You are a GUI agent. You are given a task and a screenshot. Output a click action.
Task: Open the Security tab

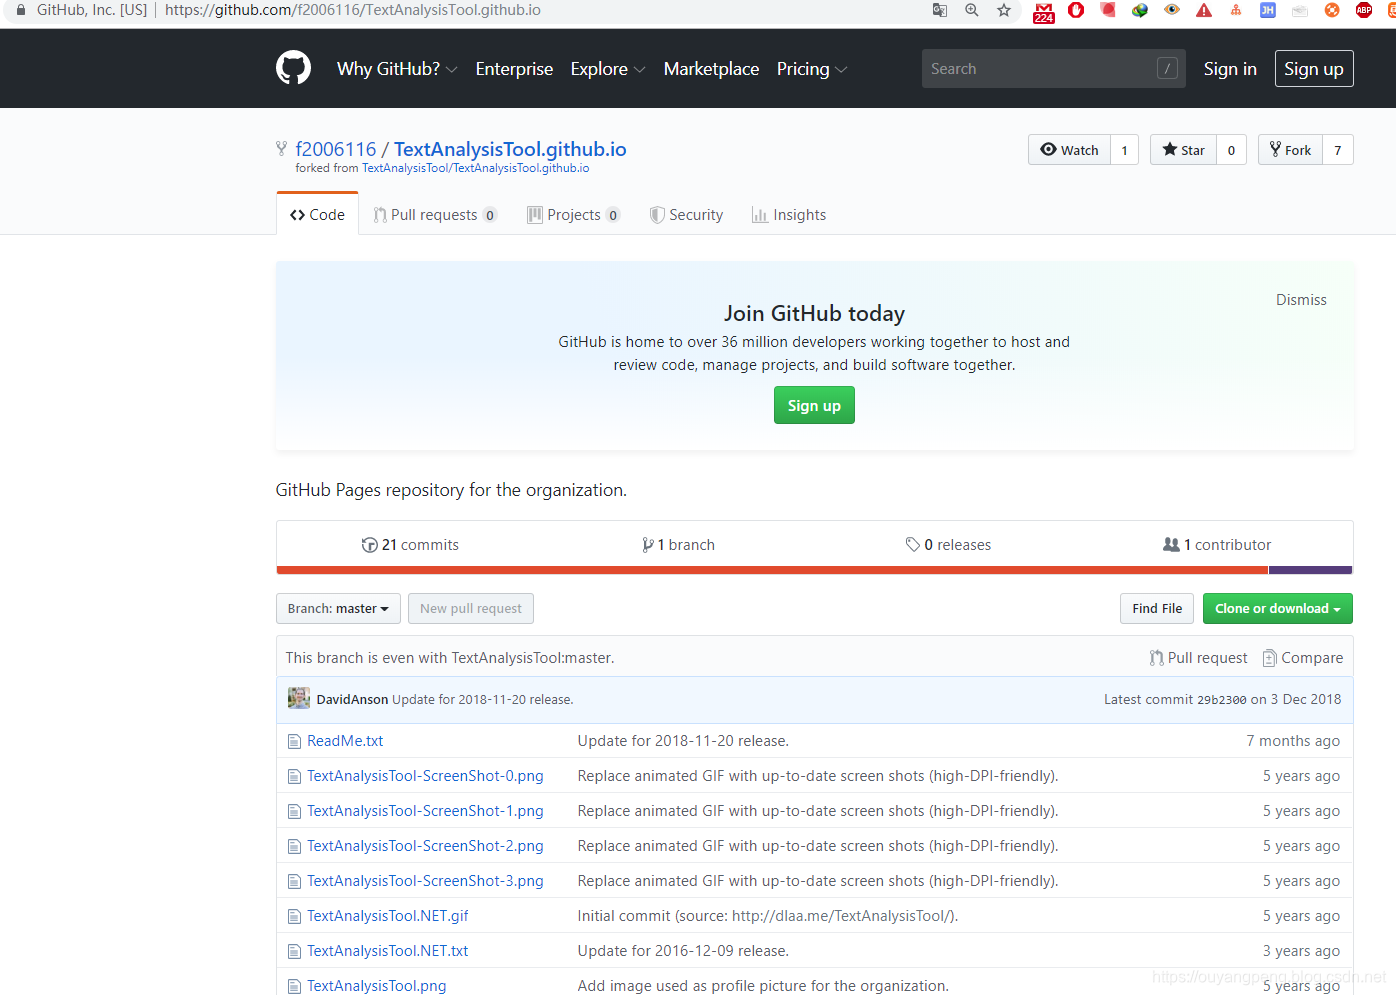click(686, 214)
